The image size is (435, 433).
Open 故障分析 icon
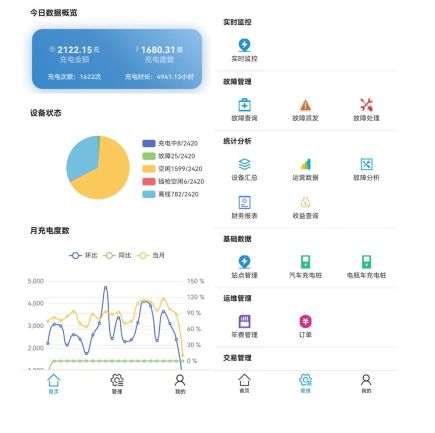click(x=366, y=164)
